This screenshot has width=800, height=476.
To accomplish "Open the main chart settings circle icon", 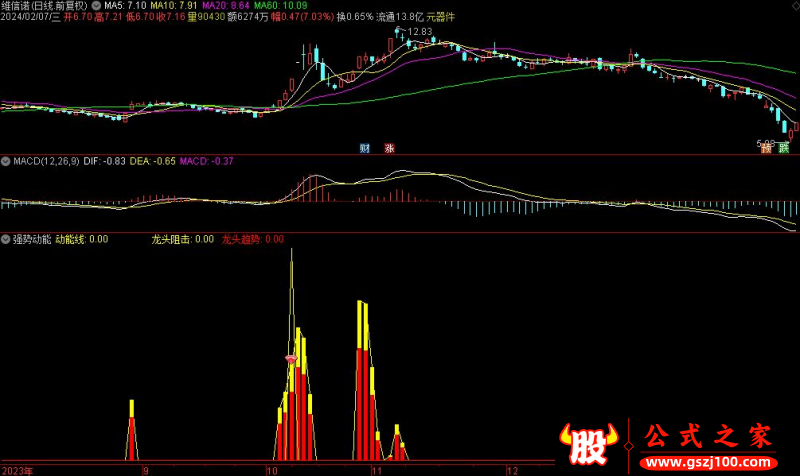I will (95, 5).
